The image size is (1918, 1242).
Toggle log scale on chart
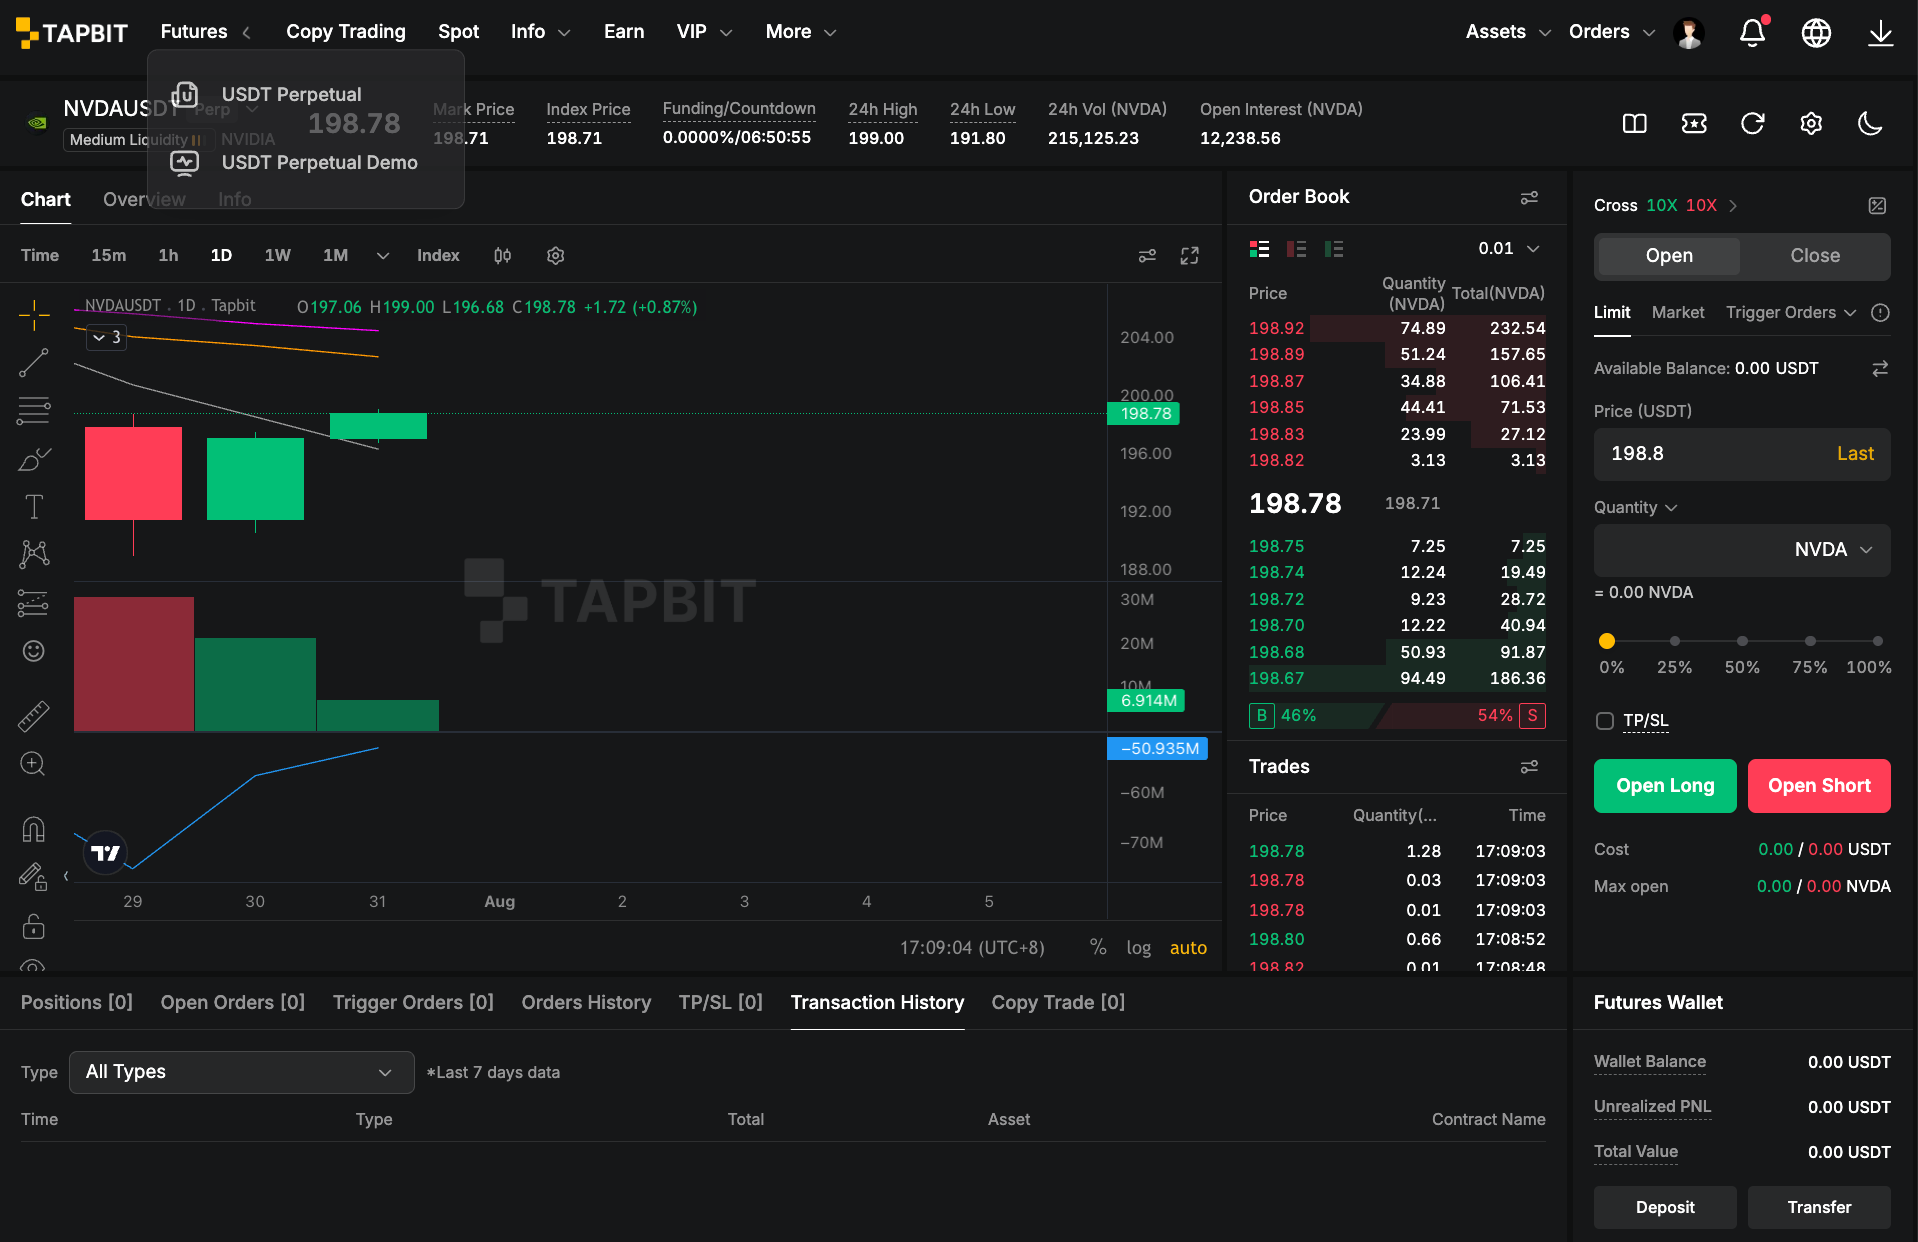point(1138,947)
